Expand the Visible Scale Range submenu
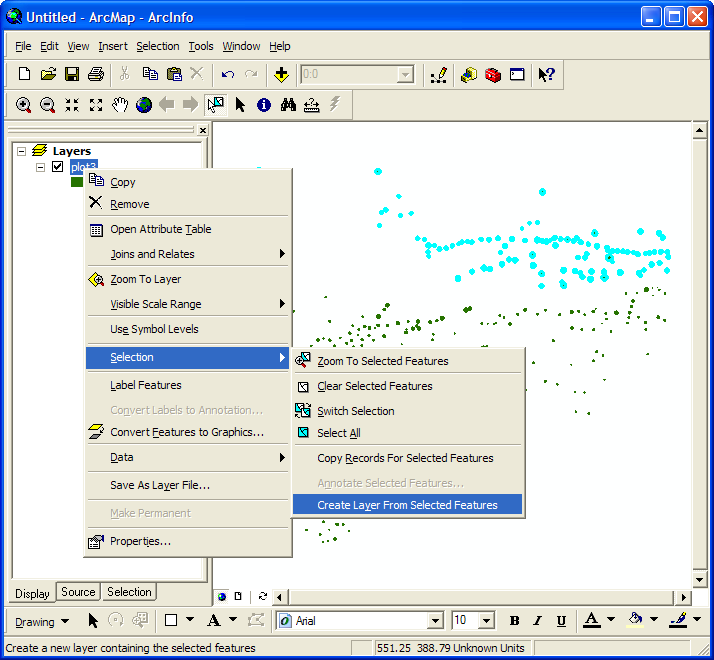Image resolution: width=714 pixels, height=660 pixels. pos(188,304)
